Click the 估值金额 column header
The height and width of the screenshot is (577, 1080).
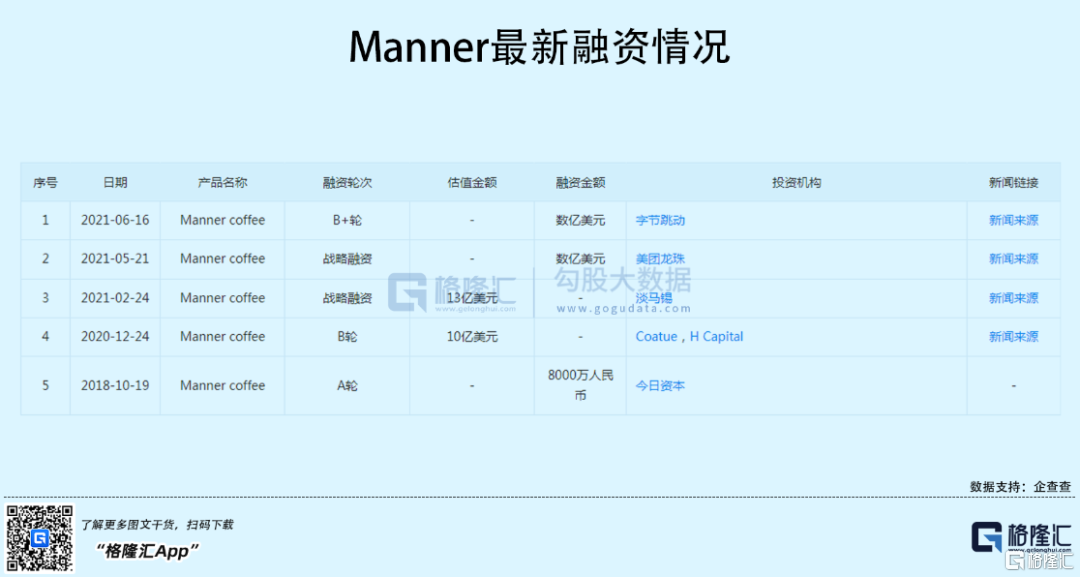pos(472,183)
